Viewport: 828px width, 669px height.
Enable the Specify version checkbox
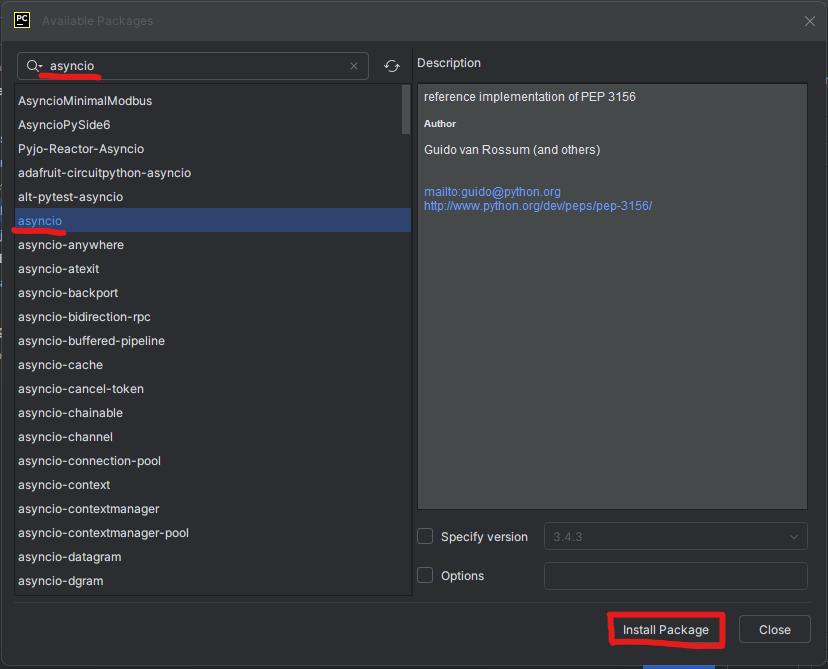click(x=425, y=536)
